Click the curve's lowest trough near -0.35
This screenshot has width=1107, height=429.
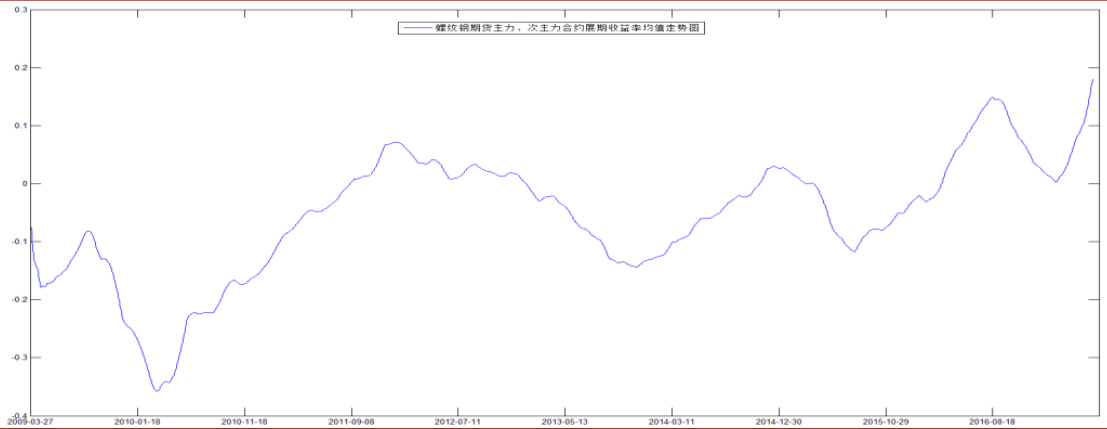pyautogui.click(x=157, y=390)
